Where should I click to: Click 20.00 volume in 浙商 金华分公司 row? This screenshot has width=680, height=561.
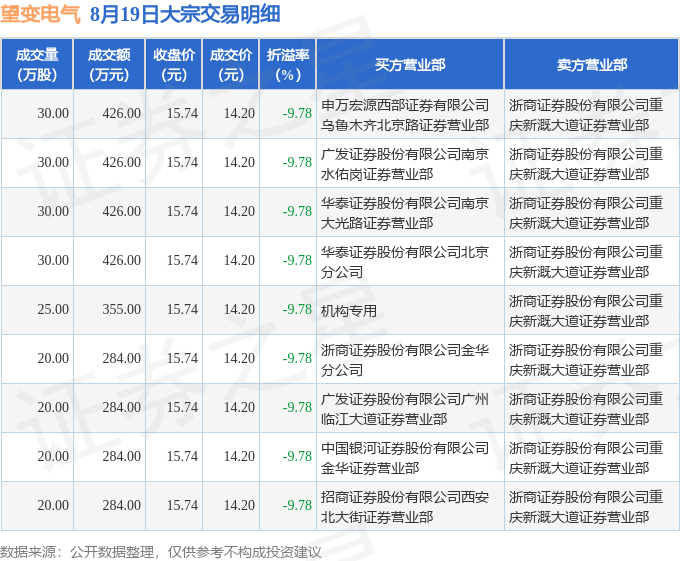pos(53,359)
